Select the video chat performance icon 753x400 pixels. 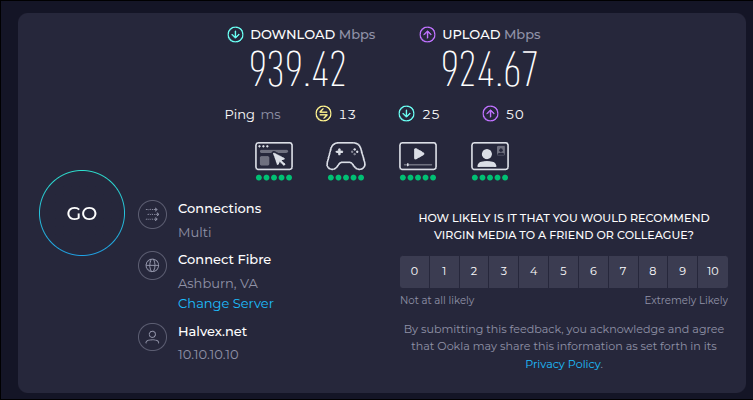point(490,156)
